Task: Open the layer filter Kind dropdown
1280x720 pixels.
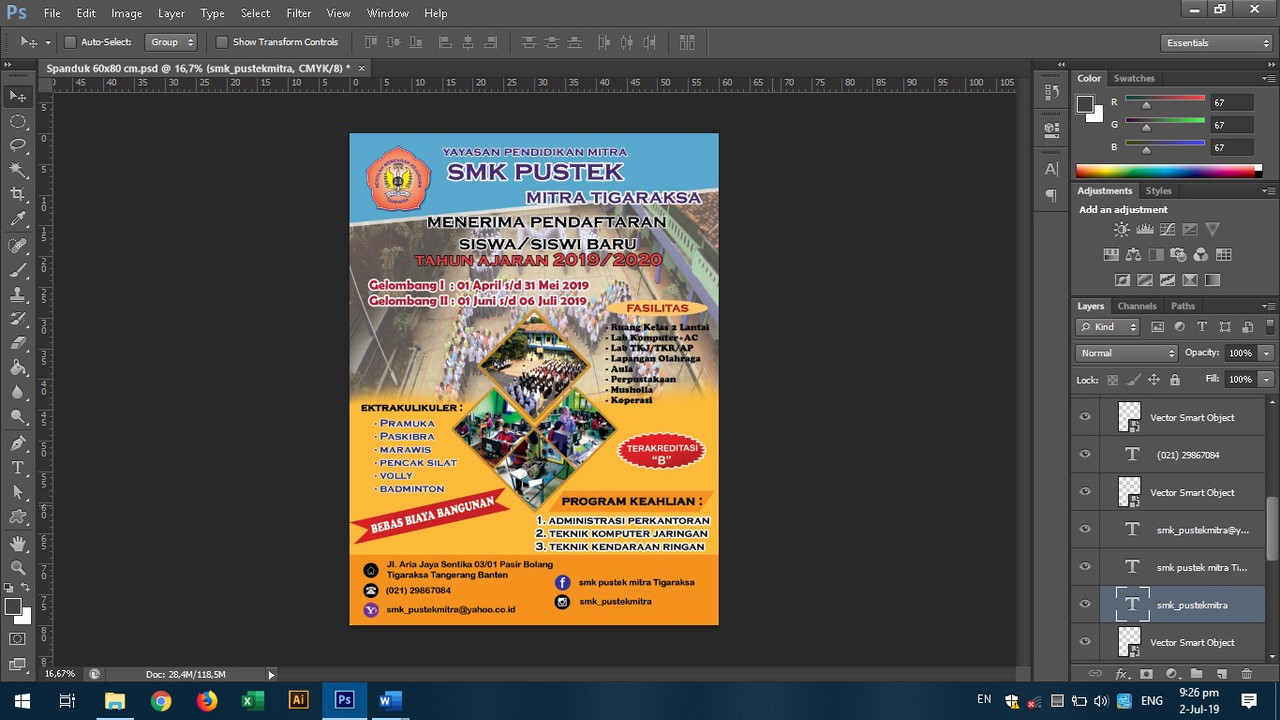Action: (1108, 327)
